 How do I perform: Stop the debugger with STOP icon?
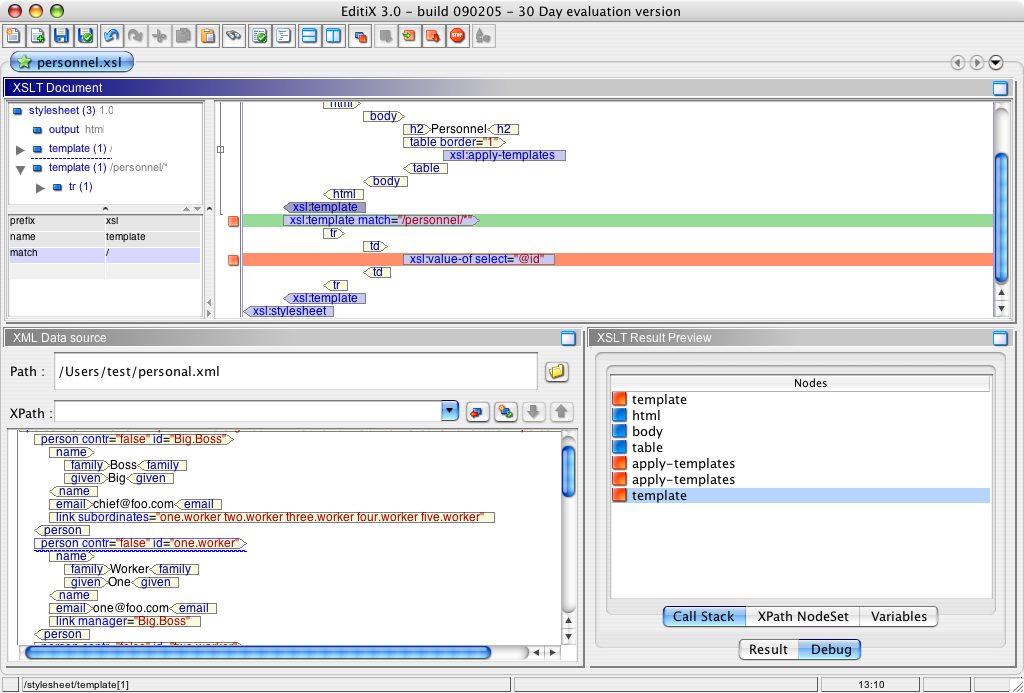tap(457, 35)
